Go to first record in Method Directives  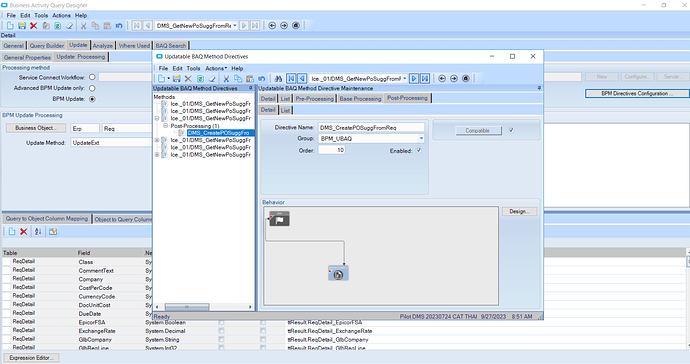pos(291,78)
